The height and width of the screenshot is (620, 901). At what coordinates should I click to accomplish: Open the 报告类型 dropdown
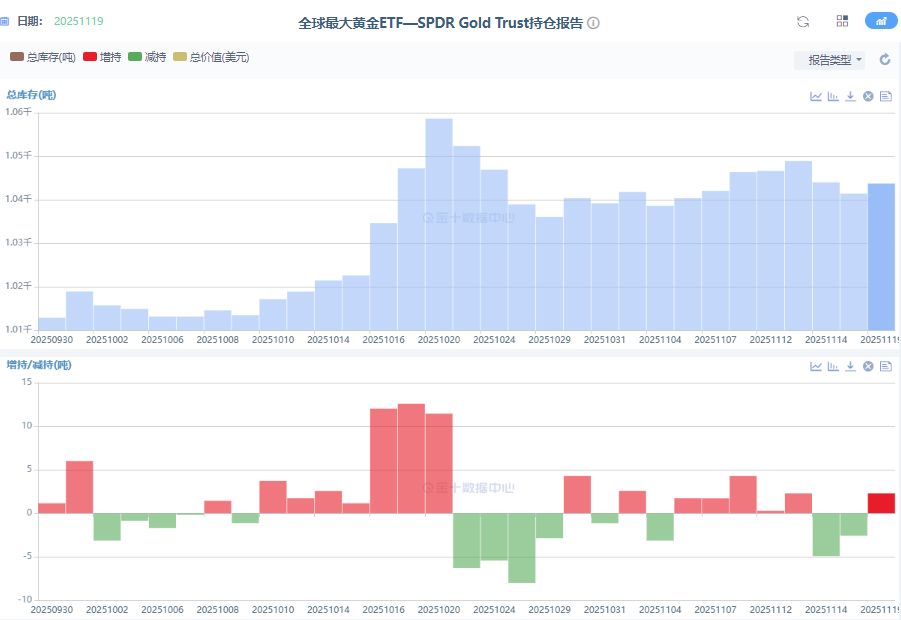tap(830, 60)
